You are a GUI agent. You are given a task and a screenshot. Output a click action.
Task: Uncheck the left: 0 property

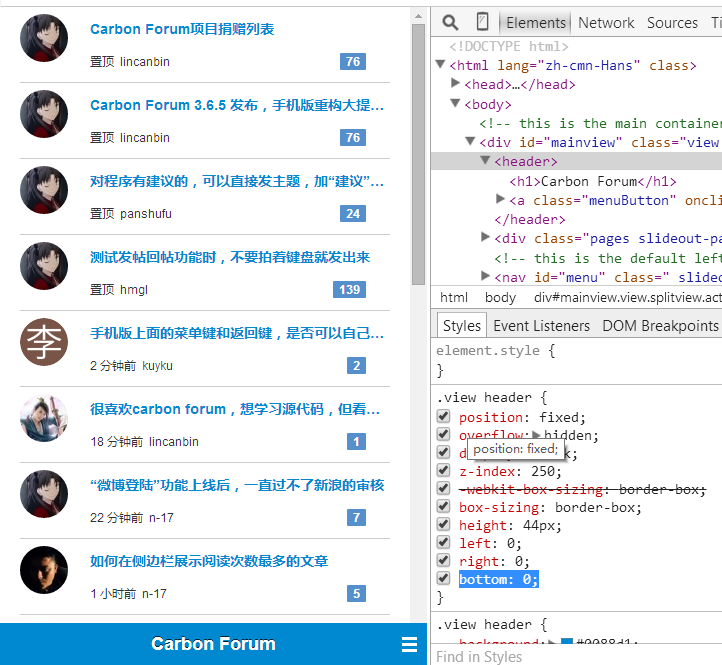[443, 542]
